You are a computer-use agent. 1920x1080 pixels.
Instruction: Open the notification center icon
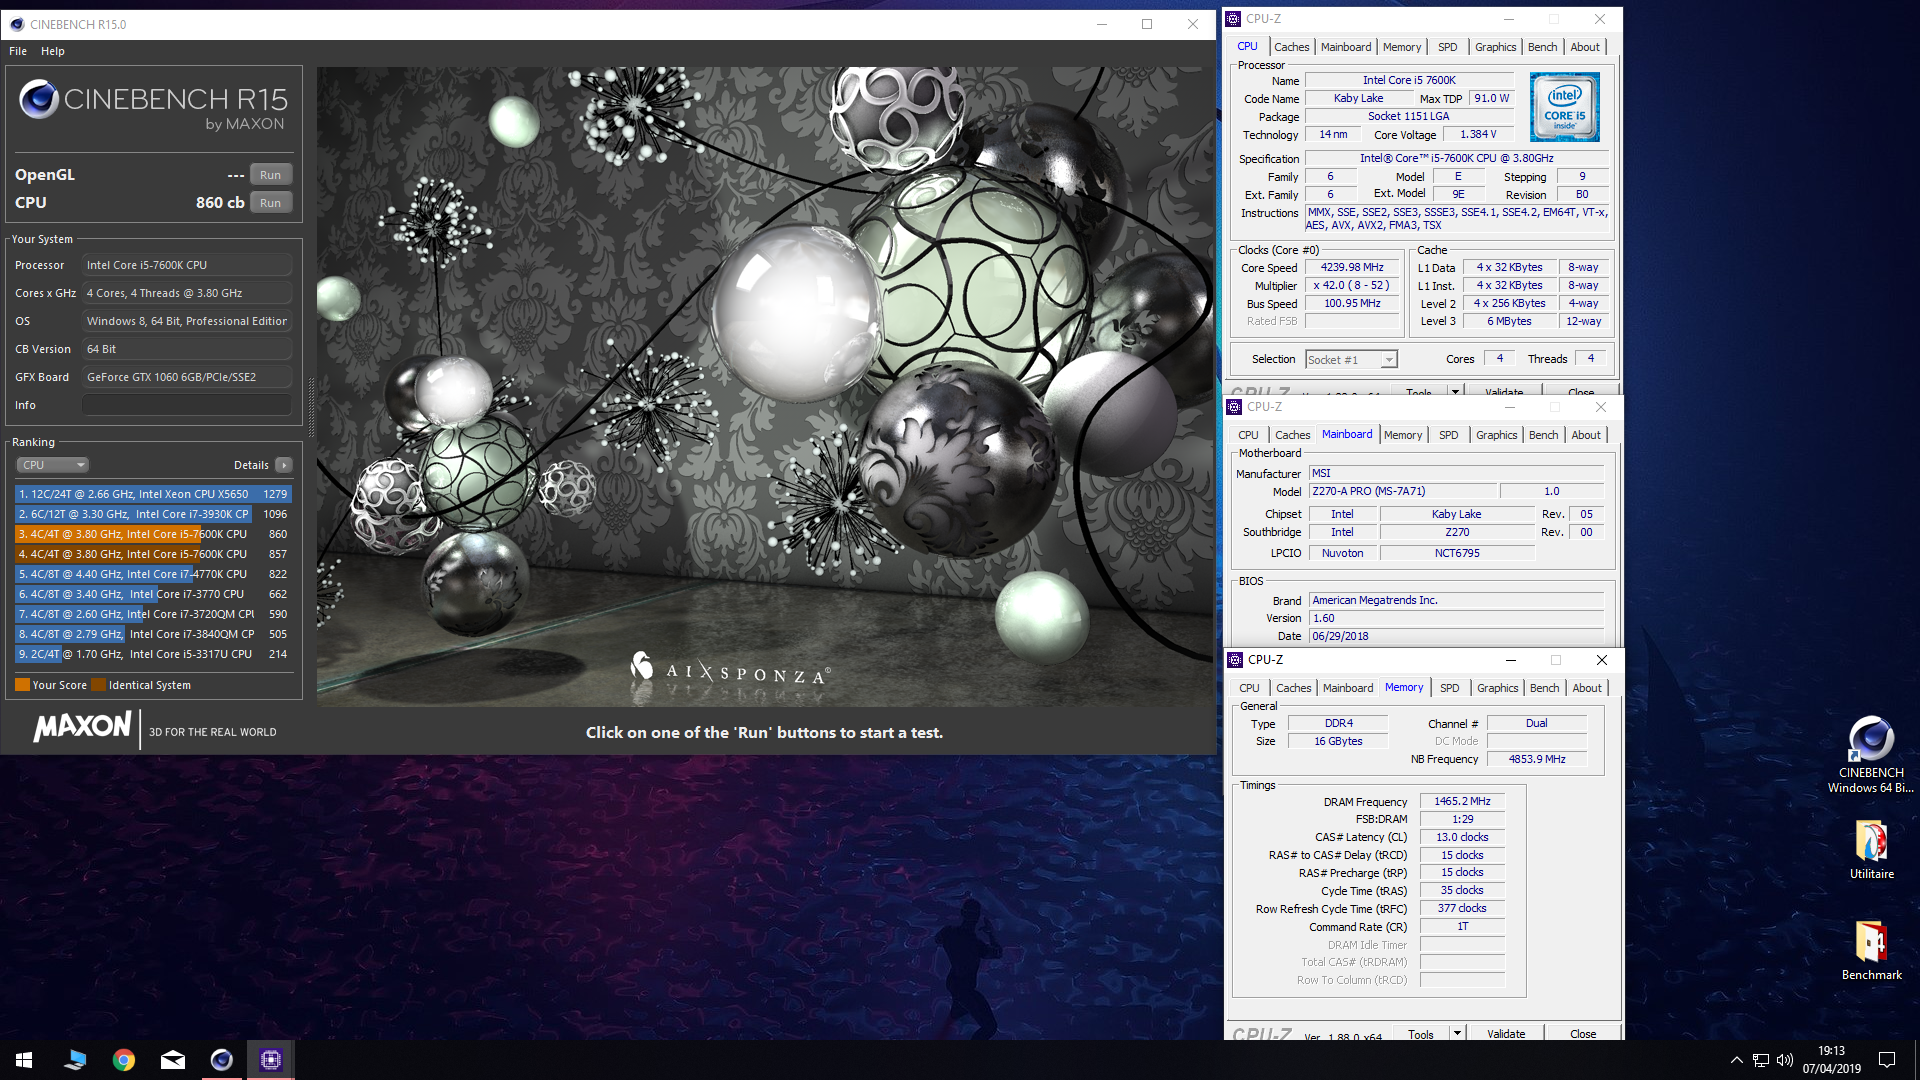(x=1887, y=1060)
